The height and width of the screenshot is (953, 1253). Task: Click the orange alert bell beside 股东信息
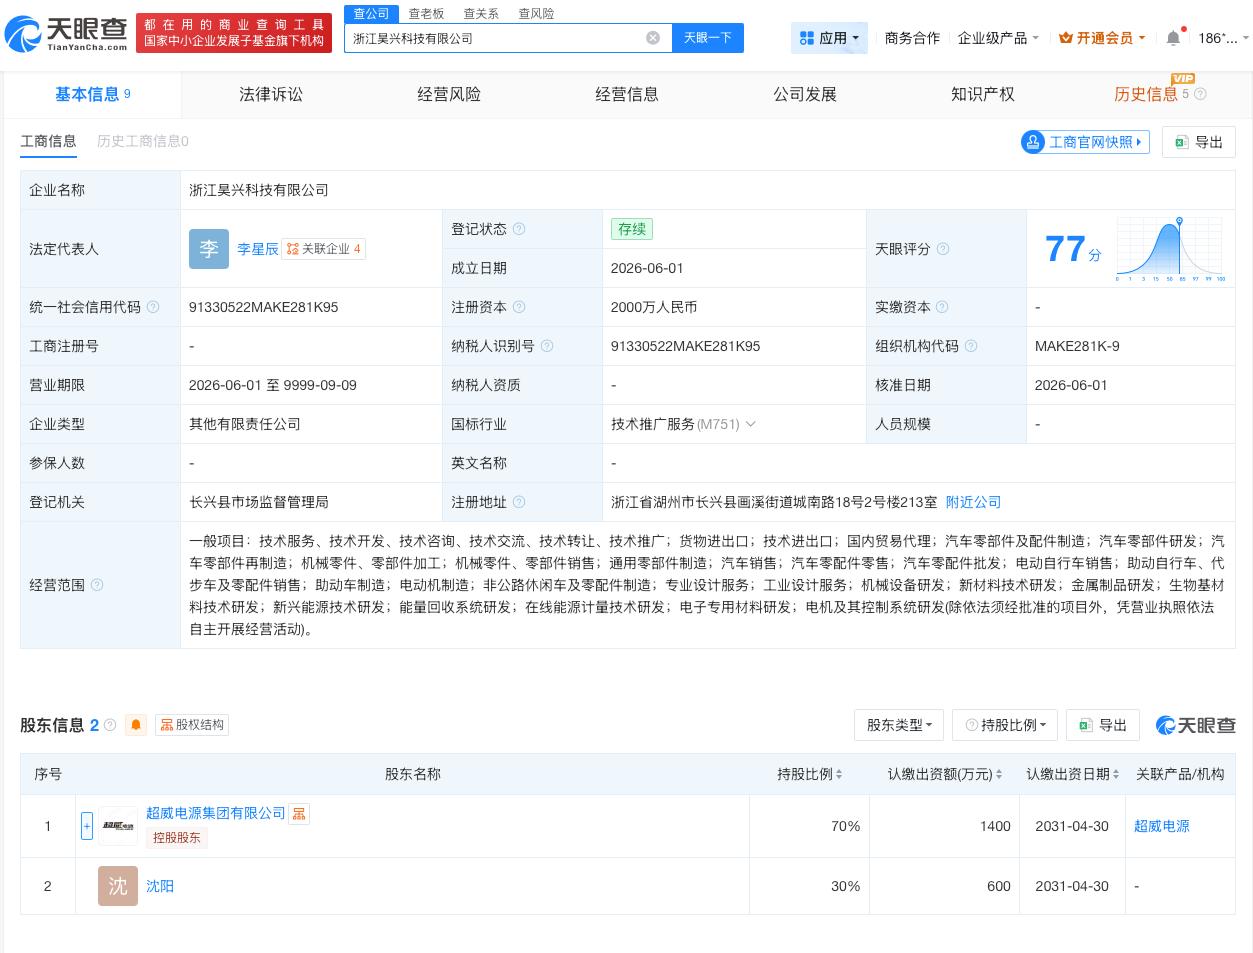click(x=136, y=725)
